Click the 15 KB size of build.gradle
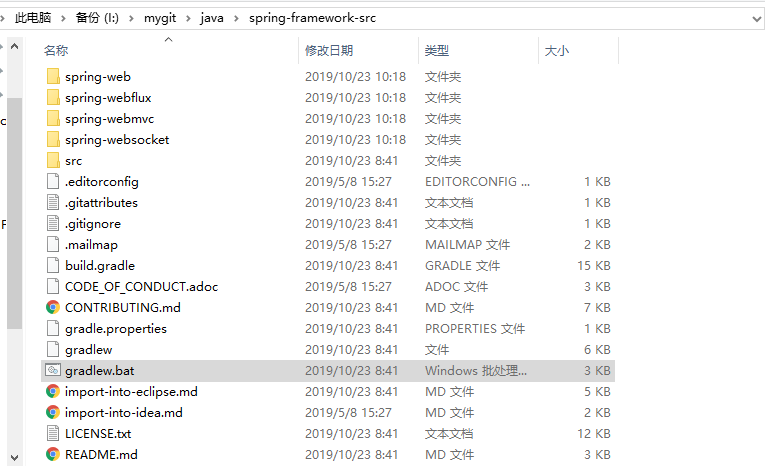Screen dimensions: 765x466 click(594, 265)
